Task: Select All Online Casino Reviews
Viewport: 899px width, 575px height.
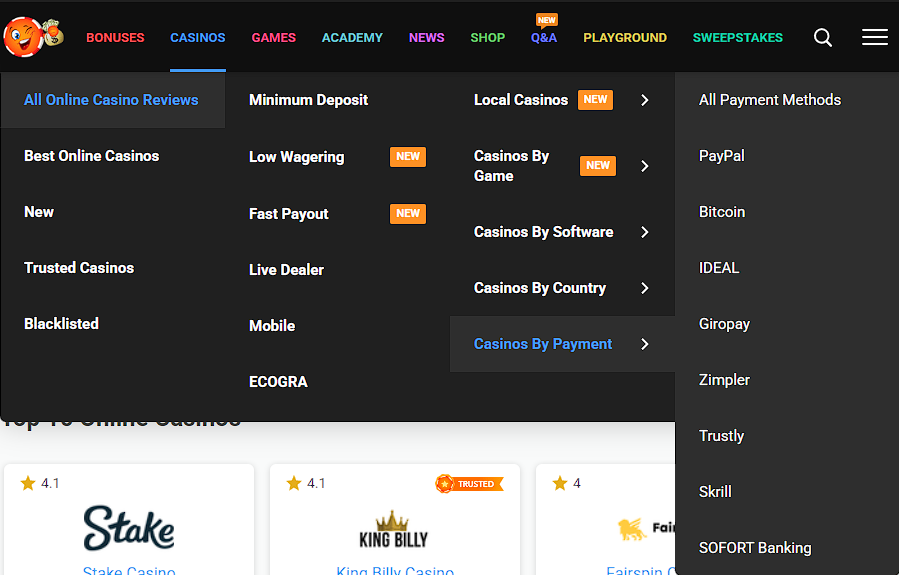Action: tap(111, 100)
